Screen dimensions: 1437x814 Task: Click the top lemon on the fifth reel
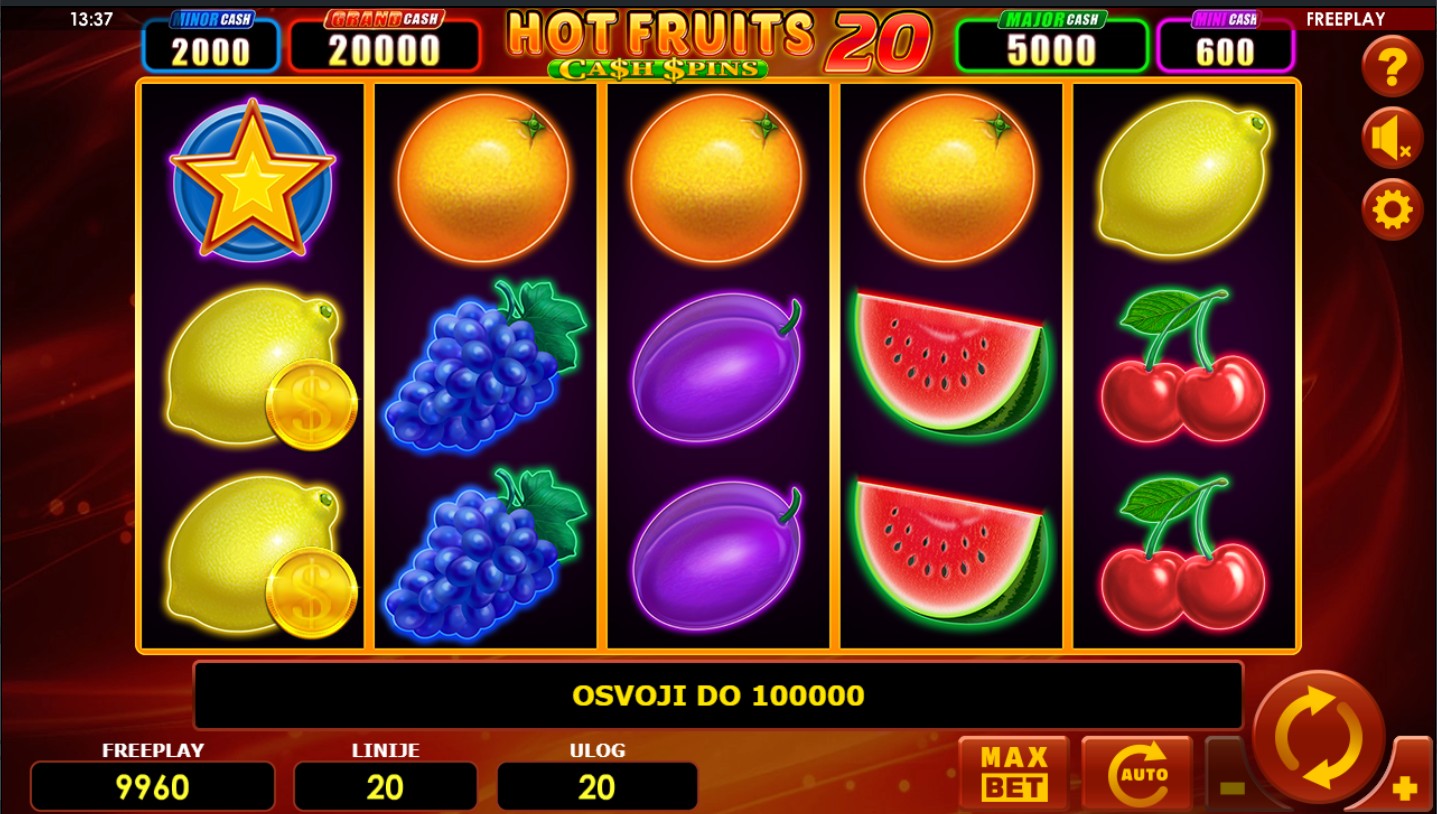pos(1185,177)
